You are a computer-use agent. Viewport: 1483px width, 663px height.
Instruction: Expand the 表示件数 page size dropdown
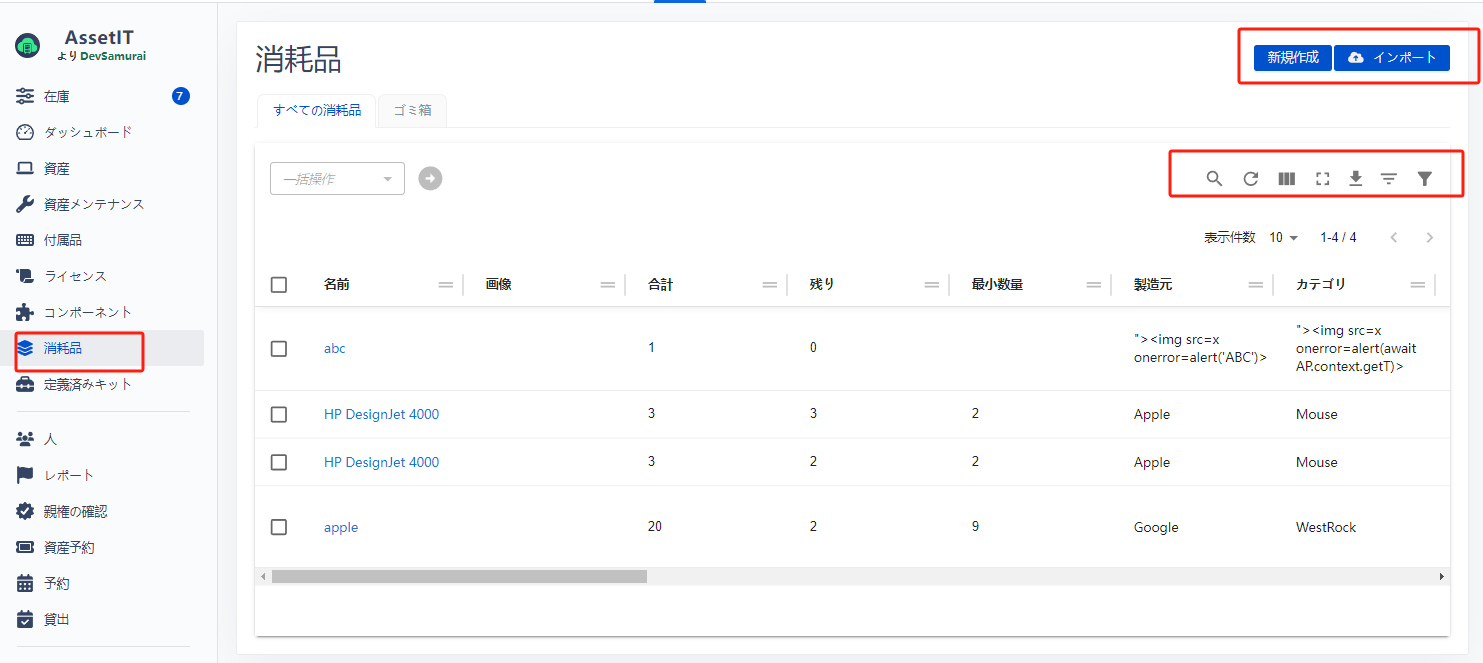[1283, 238]
